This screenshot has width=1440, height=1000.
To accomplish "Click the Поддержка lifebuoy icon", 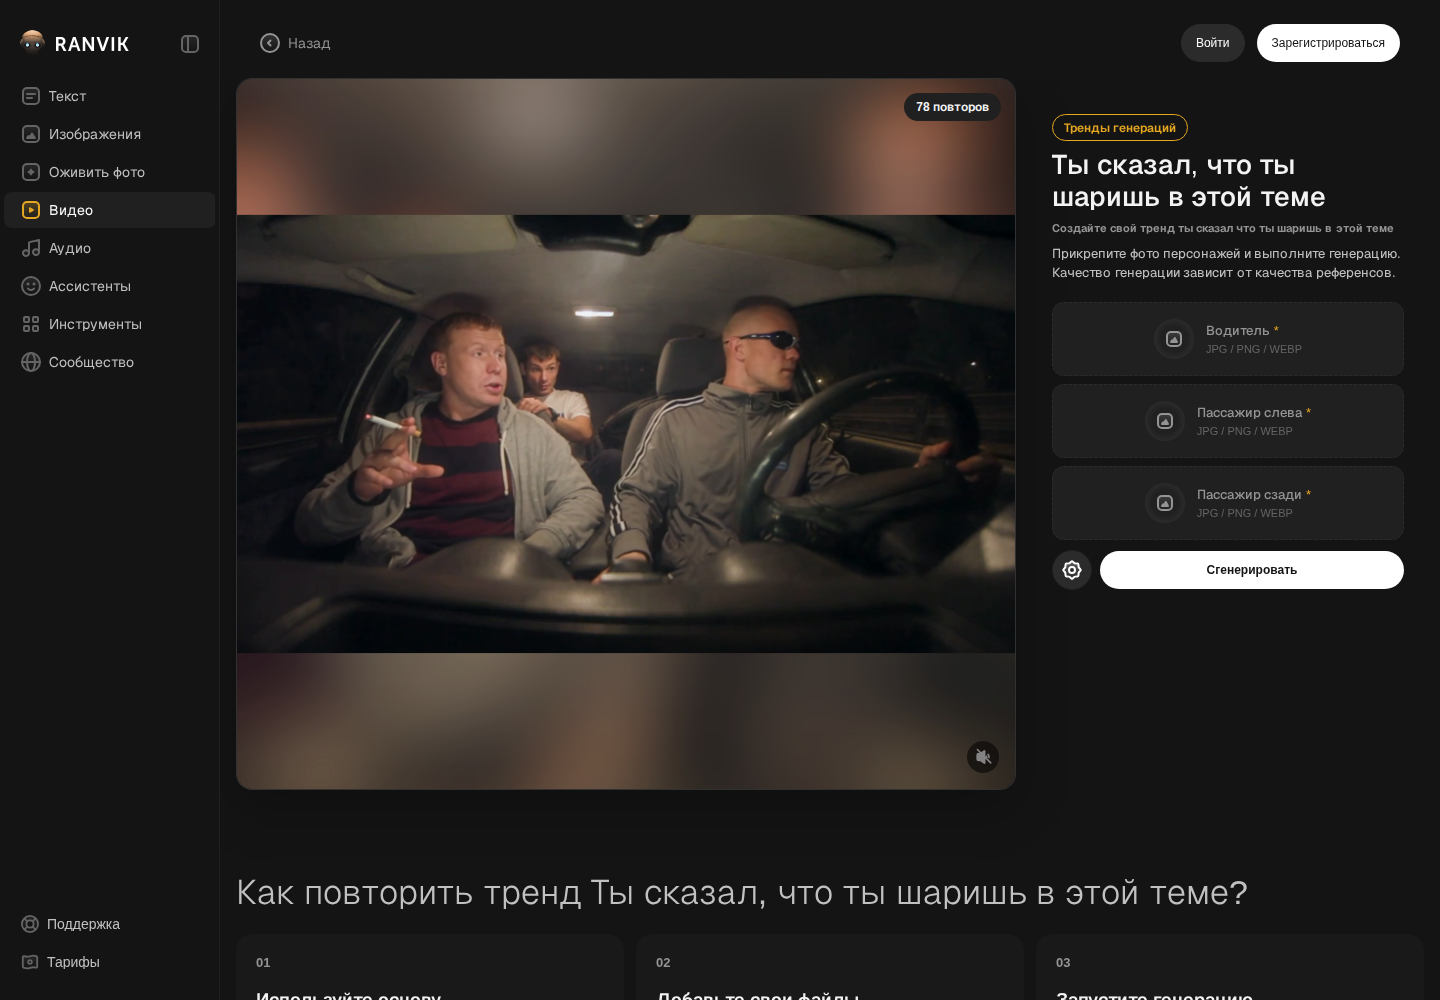I will (30, 924).
